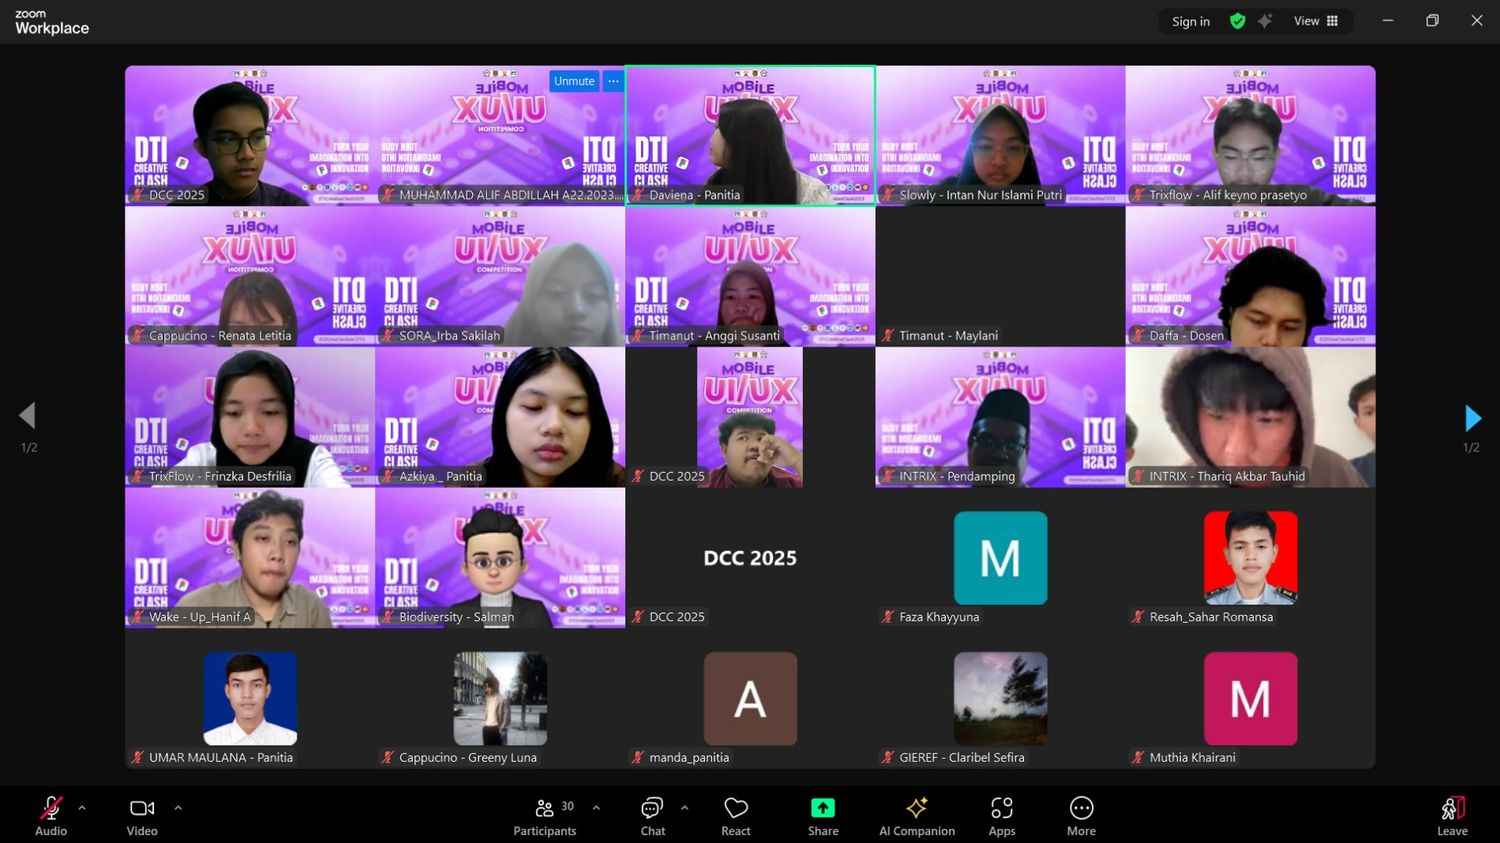The width and height of the screenshot is (1500, 843).
Task: Click the muted mic icon beside Muthia Khairani
Action: pos(1138,758)
